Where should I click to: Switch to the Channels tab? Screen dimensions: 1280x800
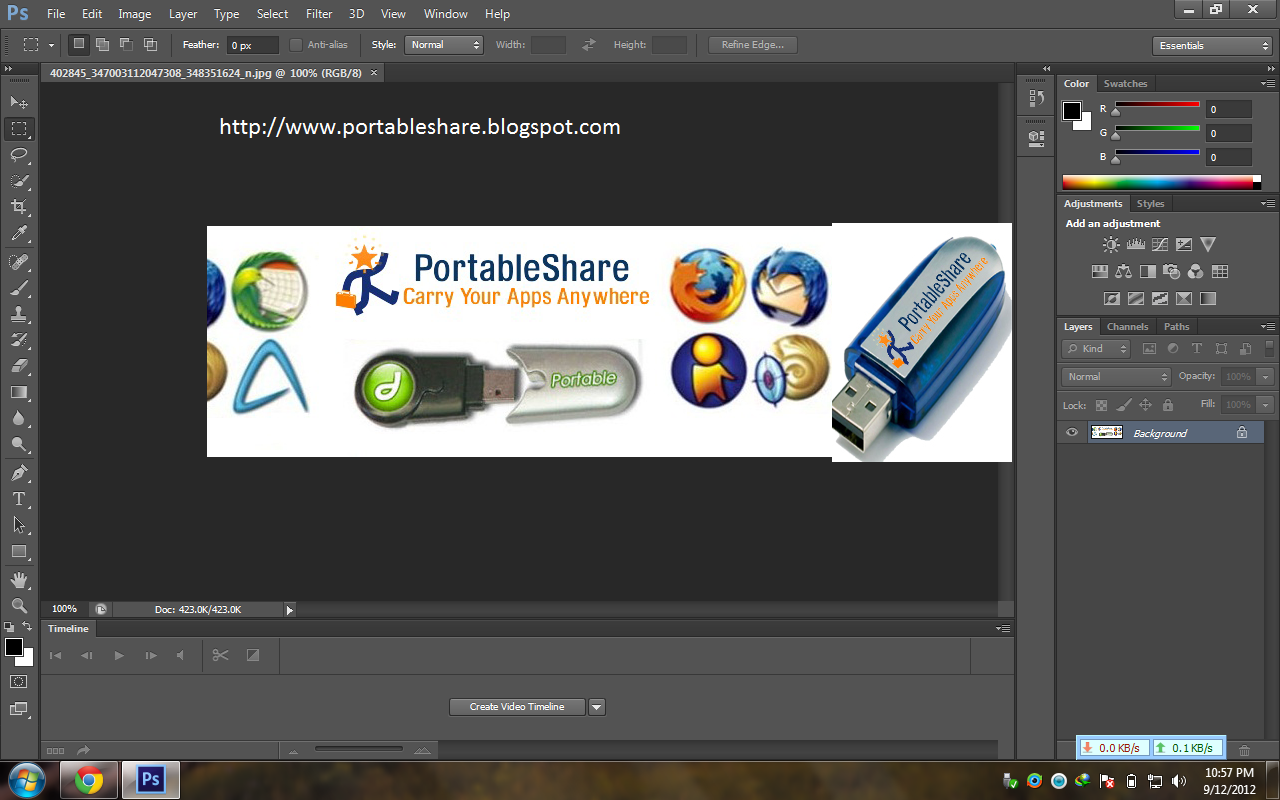tap(1127, 327)
